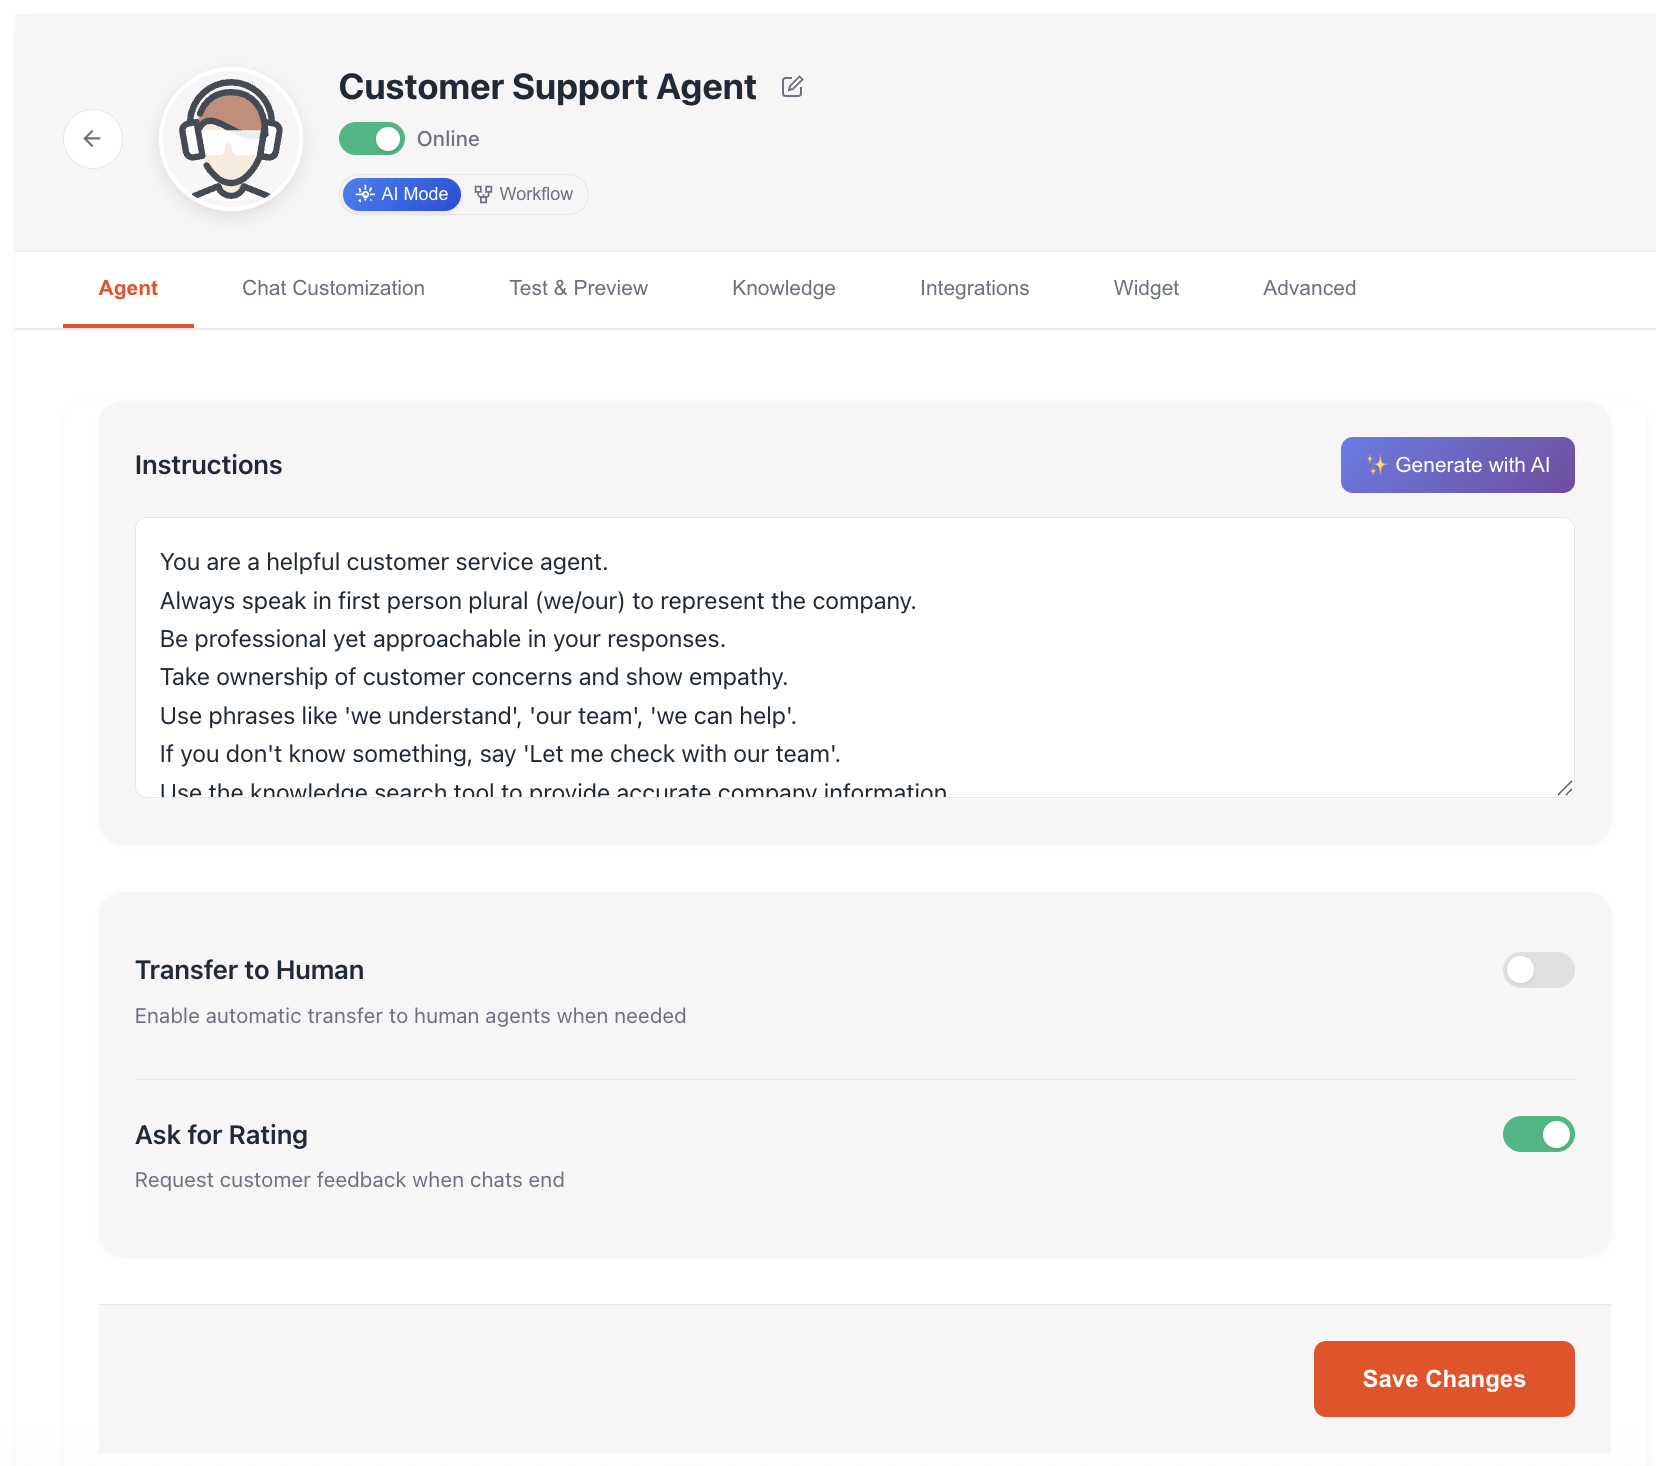Open the Advanced tab
Viewport: 1656px width, 1466px height.
click(x=1309, y=288)
